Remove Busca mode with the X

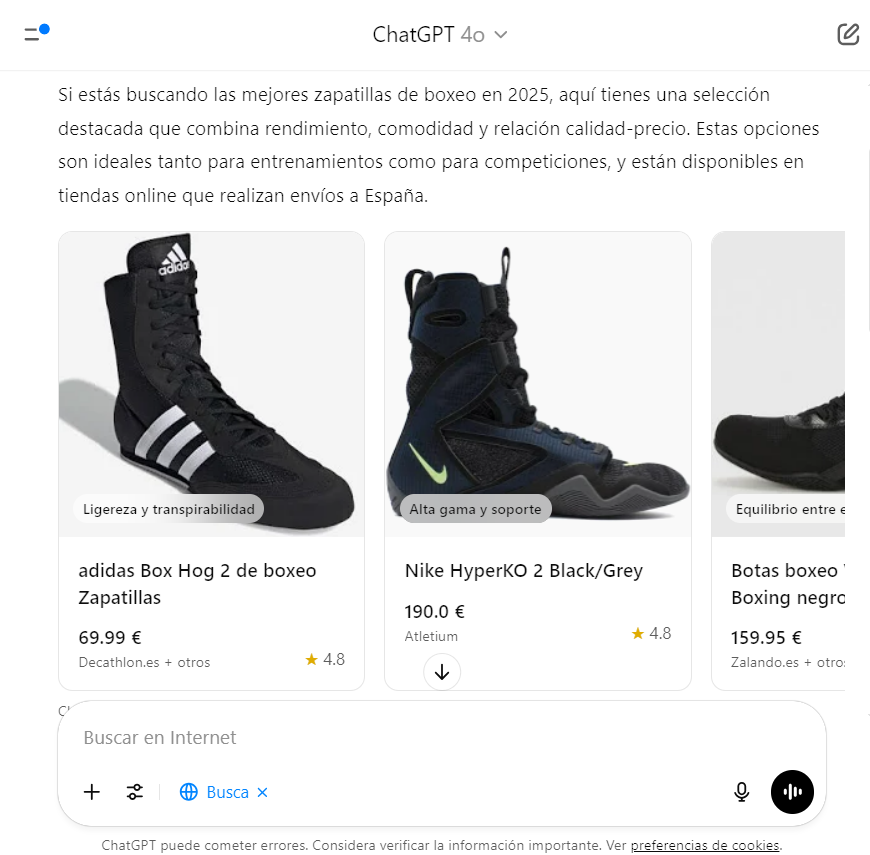click(262, 792)
